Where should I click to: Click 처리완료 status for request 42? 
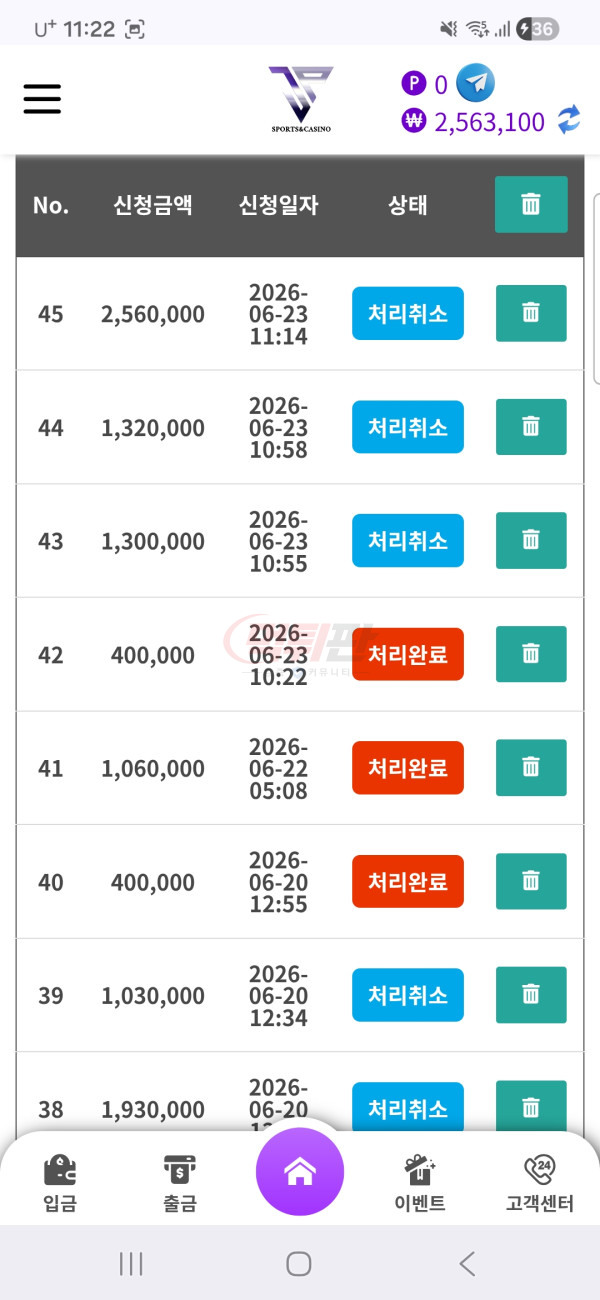click(408, 655)
